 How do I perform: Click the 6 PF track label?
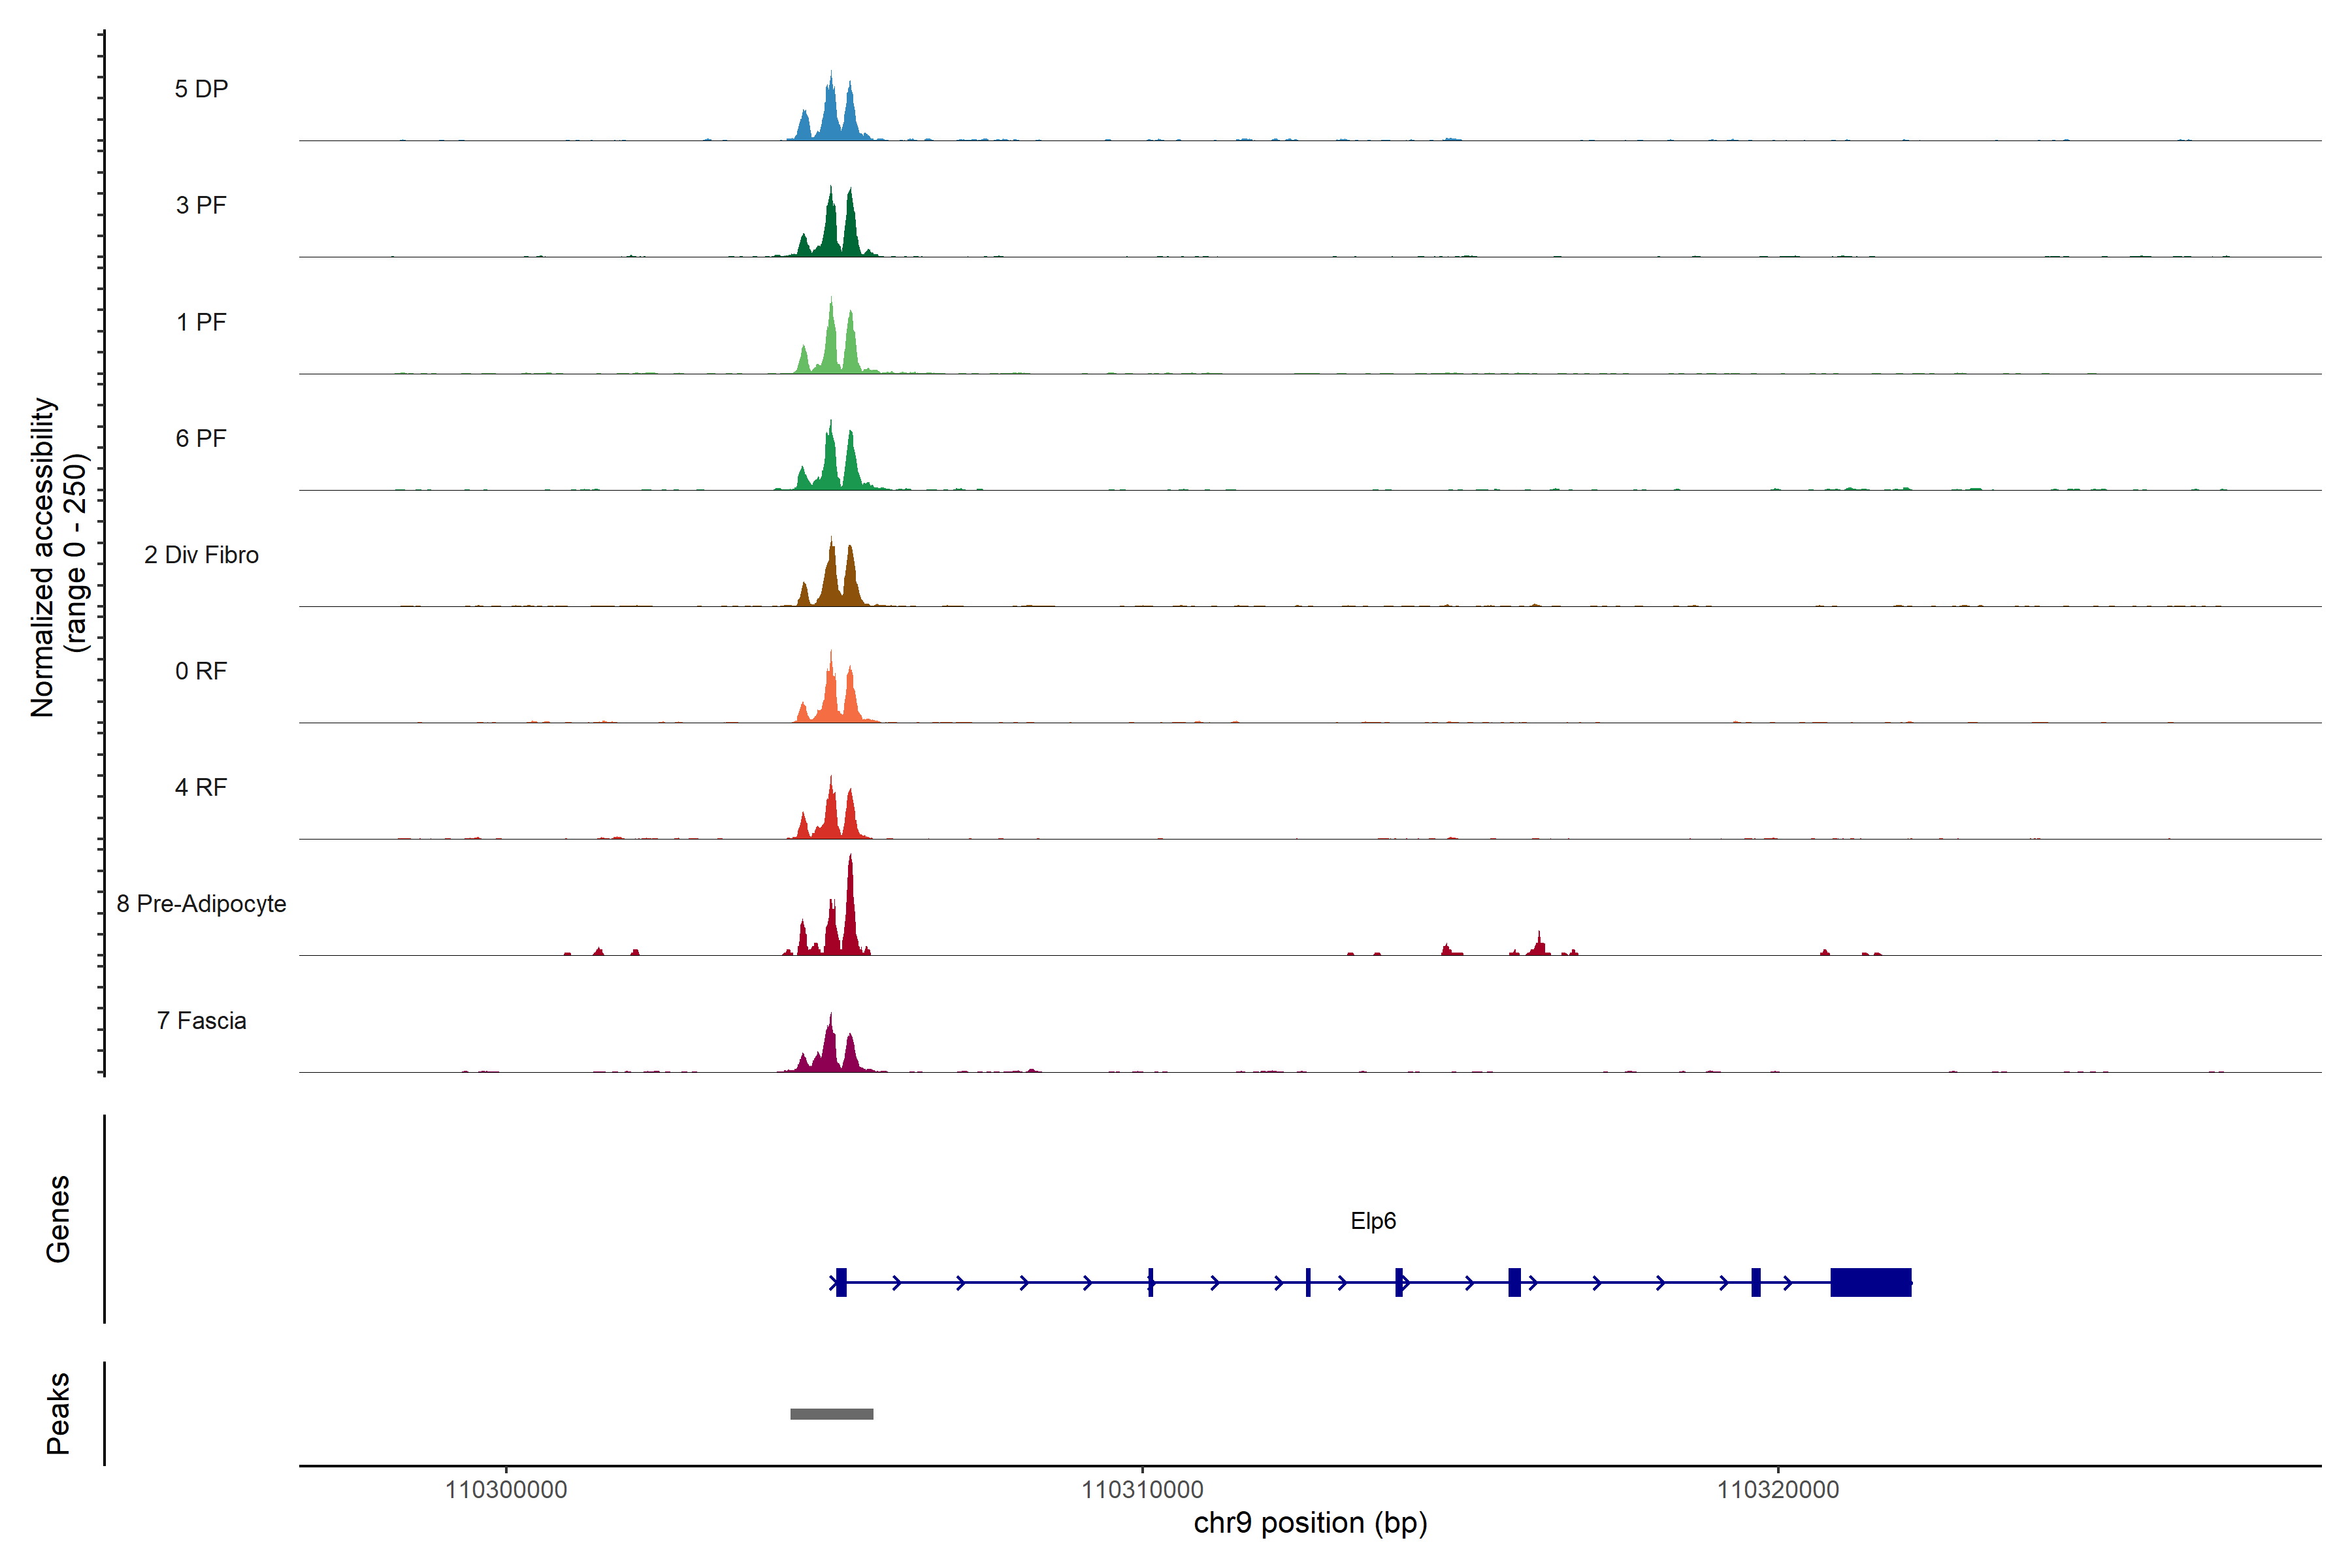click(x=201, y=438)
